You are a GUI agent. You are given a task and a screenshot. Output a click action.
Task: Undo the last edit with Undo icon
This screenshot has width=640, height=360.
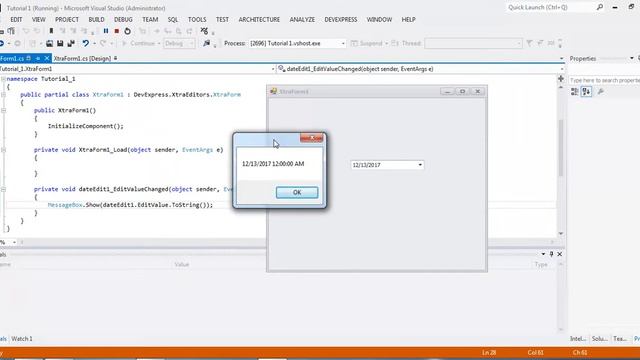(x=85, y=43)
